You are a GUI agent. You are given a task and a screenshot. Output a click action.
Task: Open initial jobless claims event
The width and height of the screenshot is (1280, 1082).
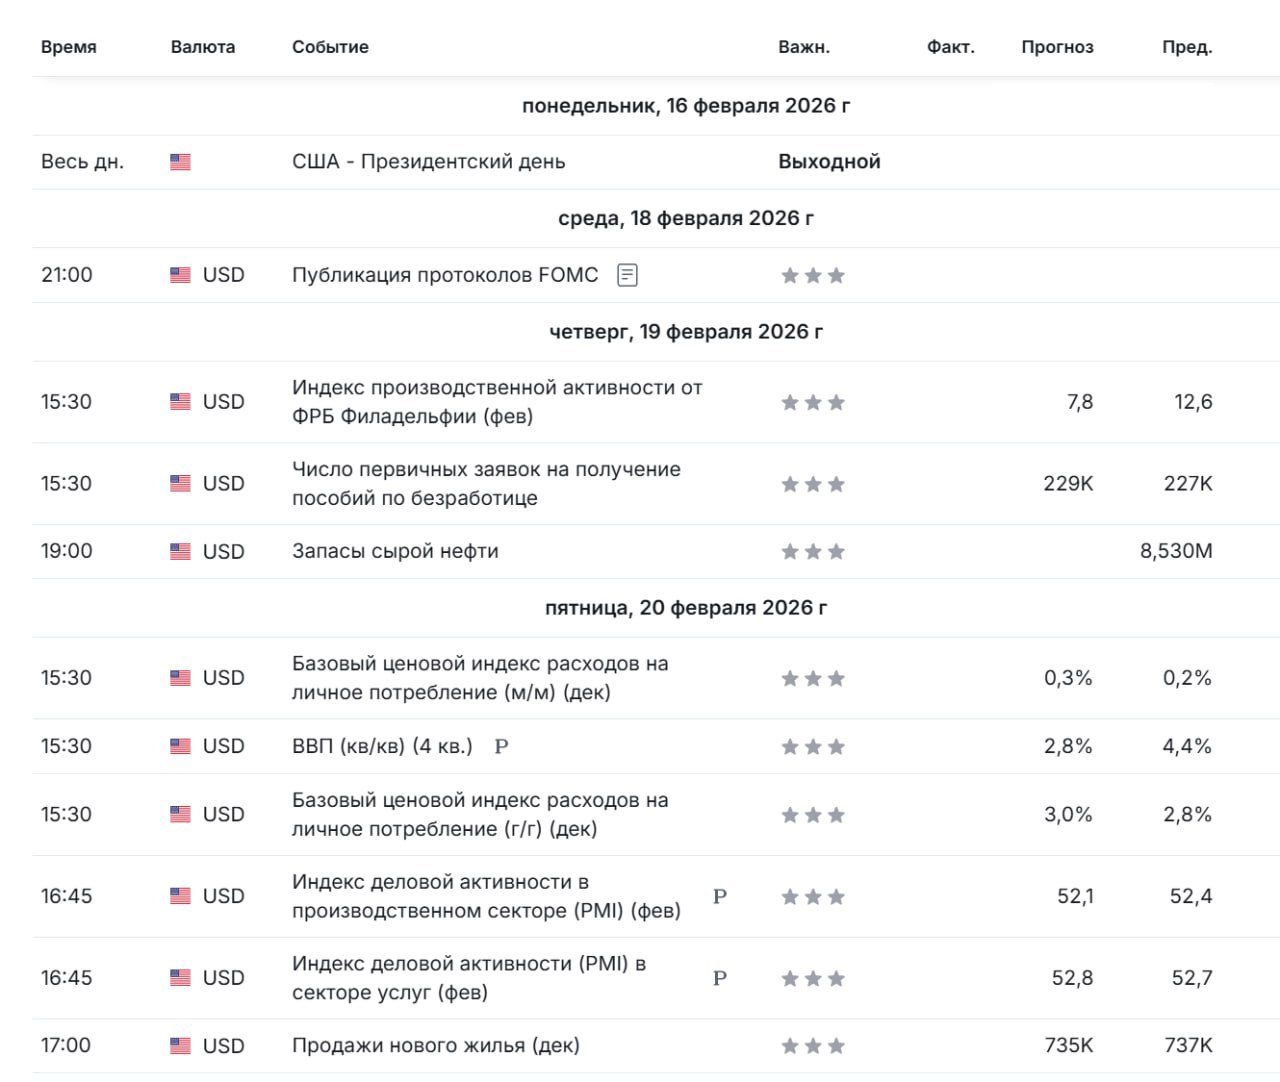(x=486, y=484)
